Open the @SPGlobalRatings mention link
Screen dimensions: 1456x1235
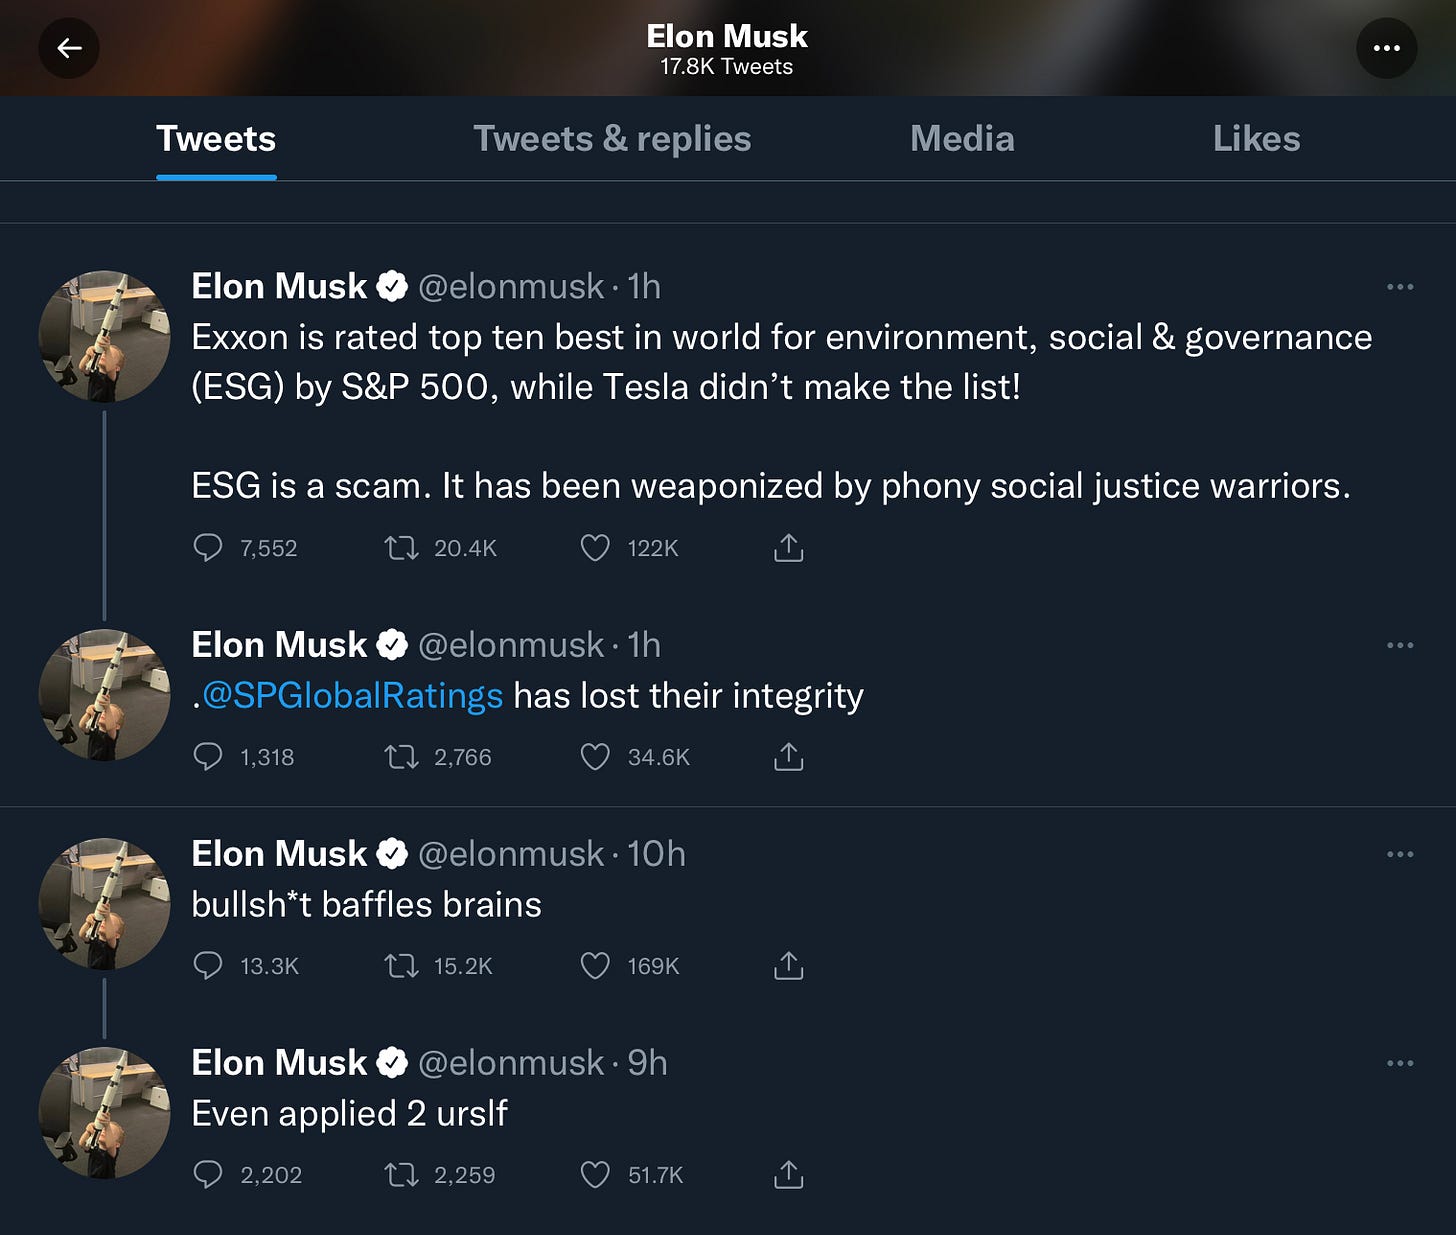[x=352, y=696]
